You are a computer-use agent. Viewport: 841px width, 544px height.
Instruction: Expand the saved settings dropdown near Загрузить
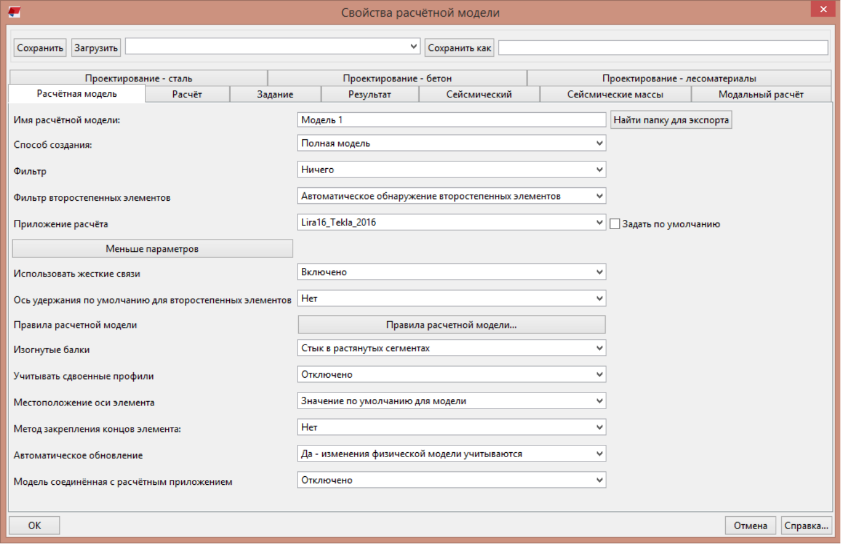pyautogui.click(x=272, y=47)
